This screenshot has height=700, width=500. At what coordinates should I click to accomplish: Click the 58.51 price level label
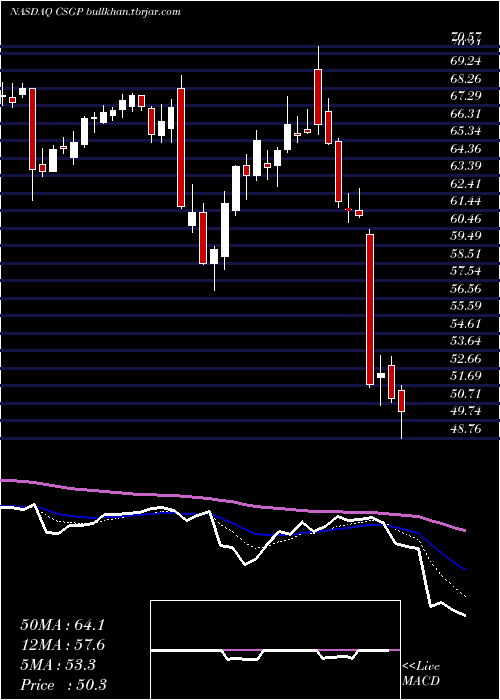[x=466, y=254]
